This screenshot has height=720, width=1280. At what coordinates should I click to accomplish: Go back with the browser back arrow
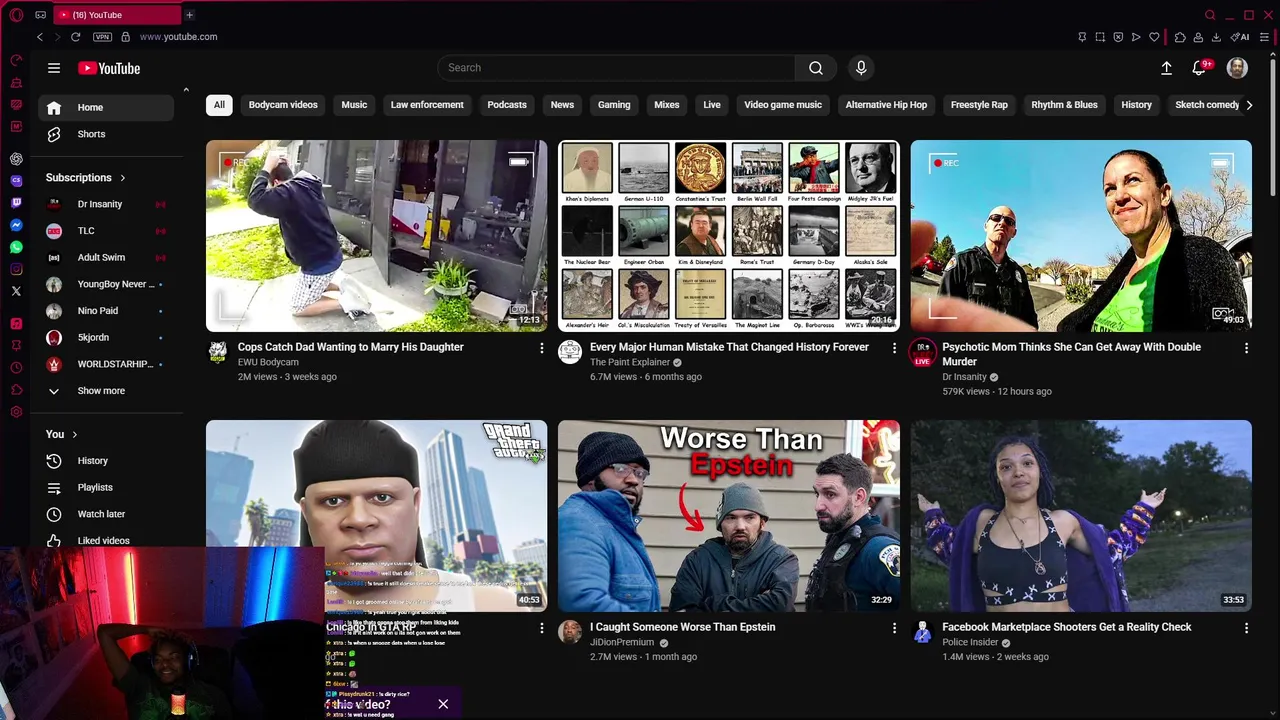[40, 37]
